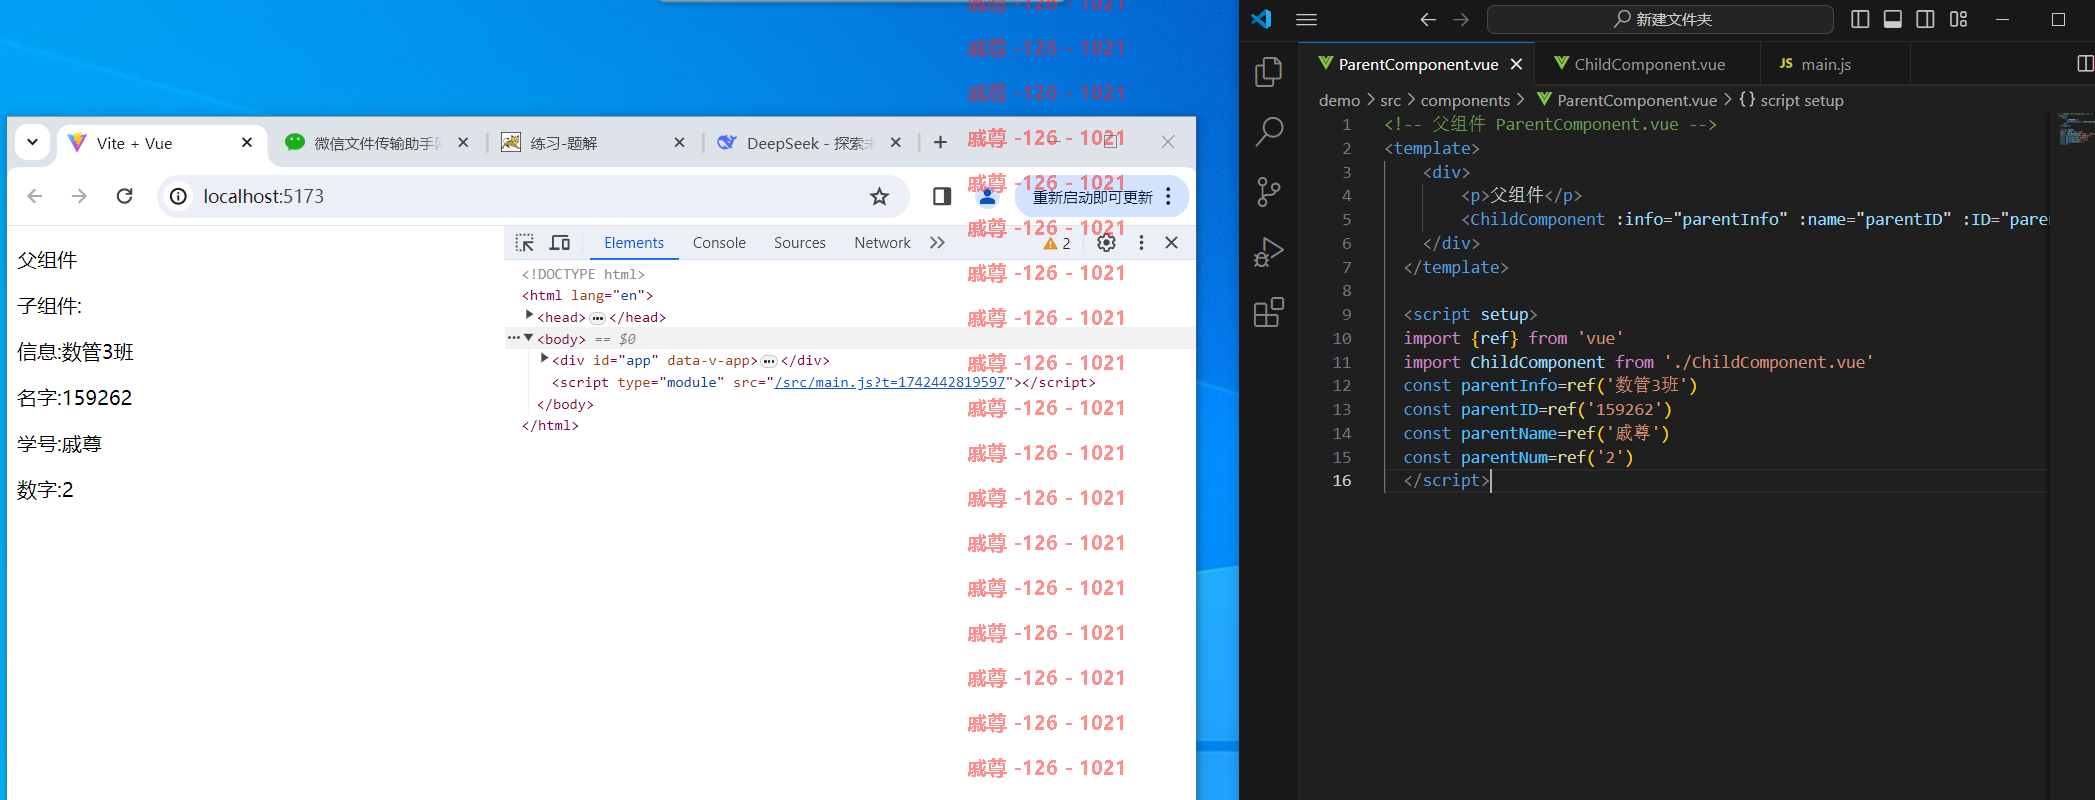Toggle VS Code primary side bar layout icon
This screenshot has height=800, width=2095.
pyautogui.click(x=1860, y=19)
